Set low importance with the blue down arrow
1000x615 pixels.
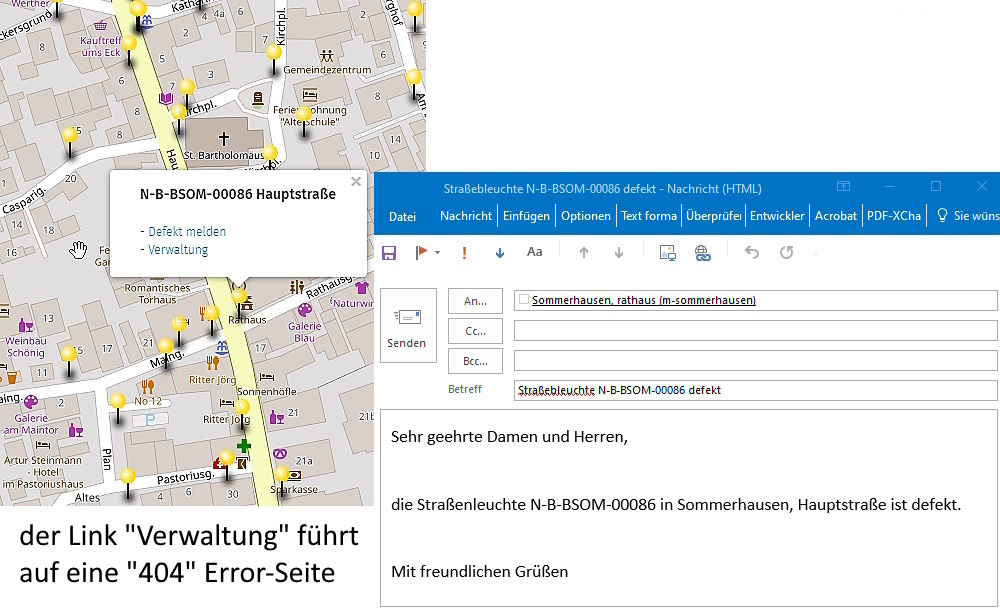(x=500, y=252)
